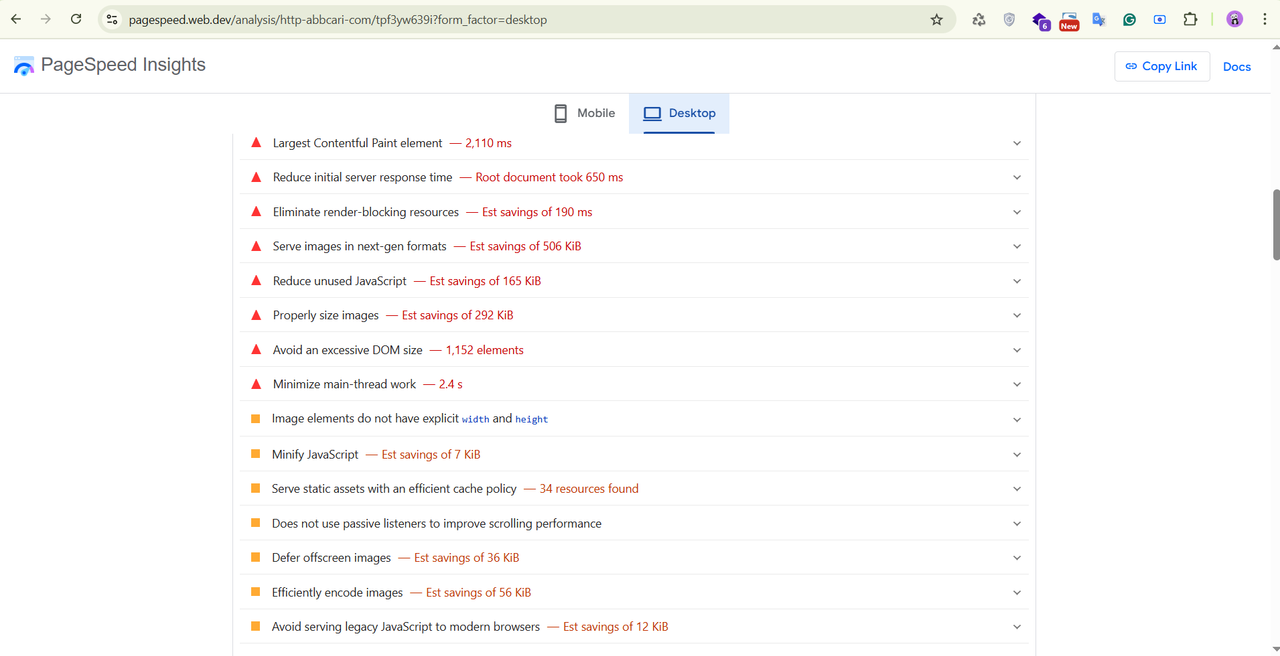Click the page vertical scrollbar thumb
Image resolution: width=1280 pixels, height=656 pixels.
1275,224
